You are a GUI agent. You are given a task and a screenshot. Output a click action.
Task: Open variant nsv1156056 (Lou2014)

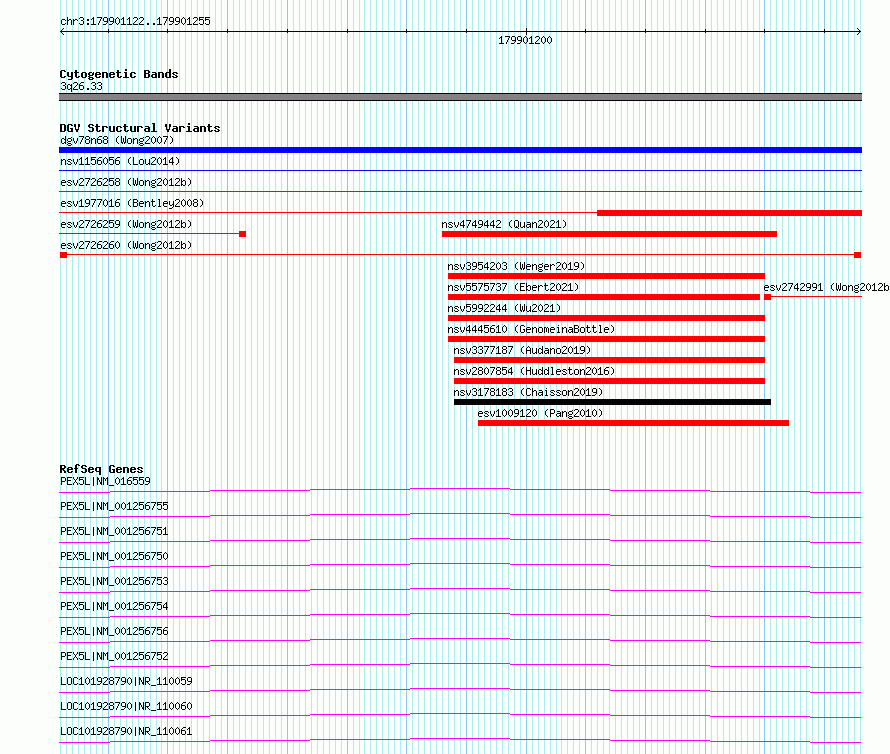[120, 161]
